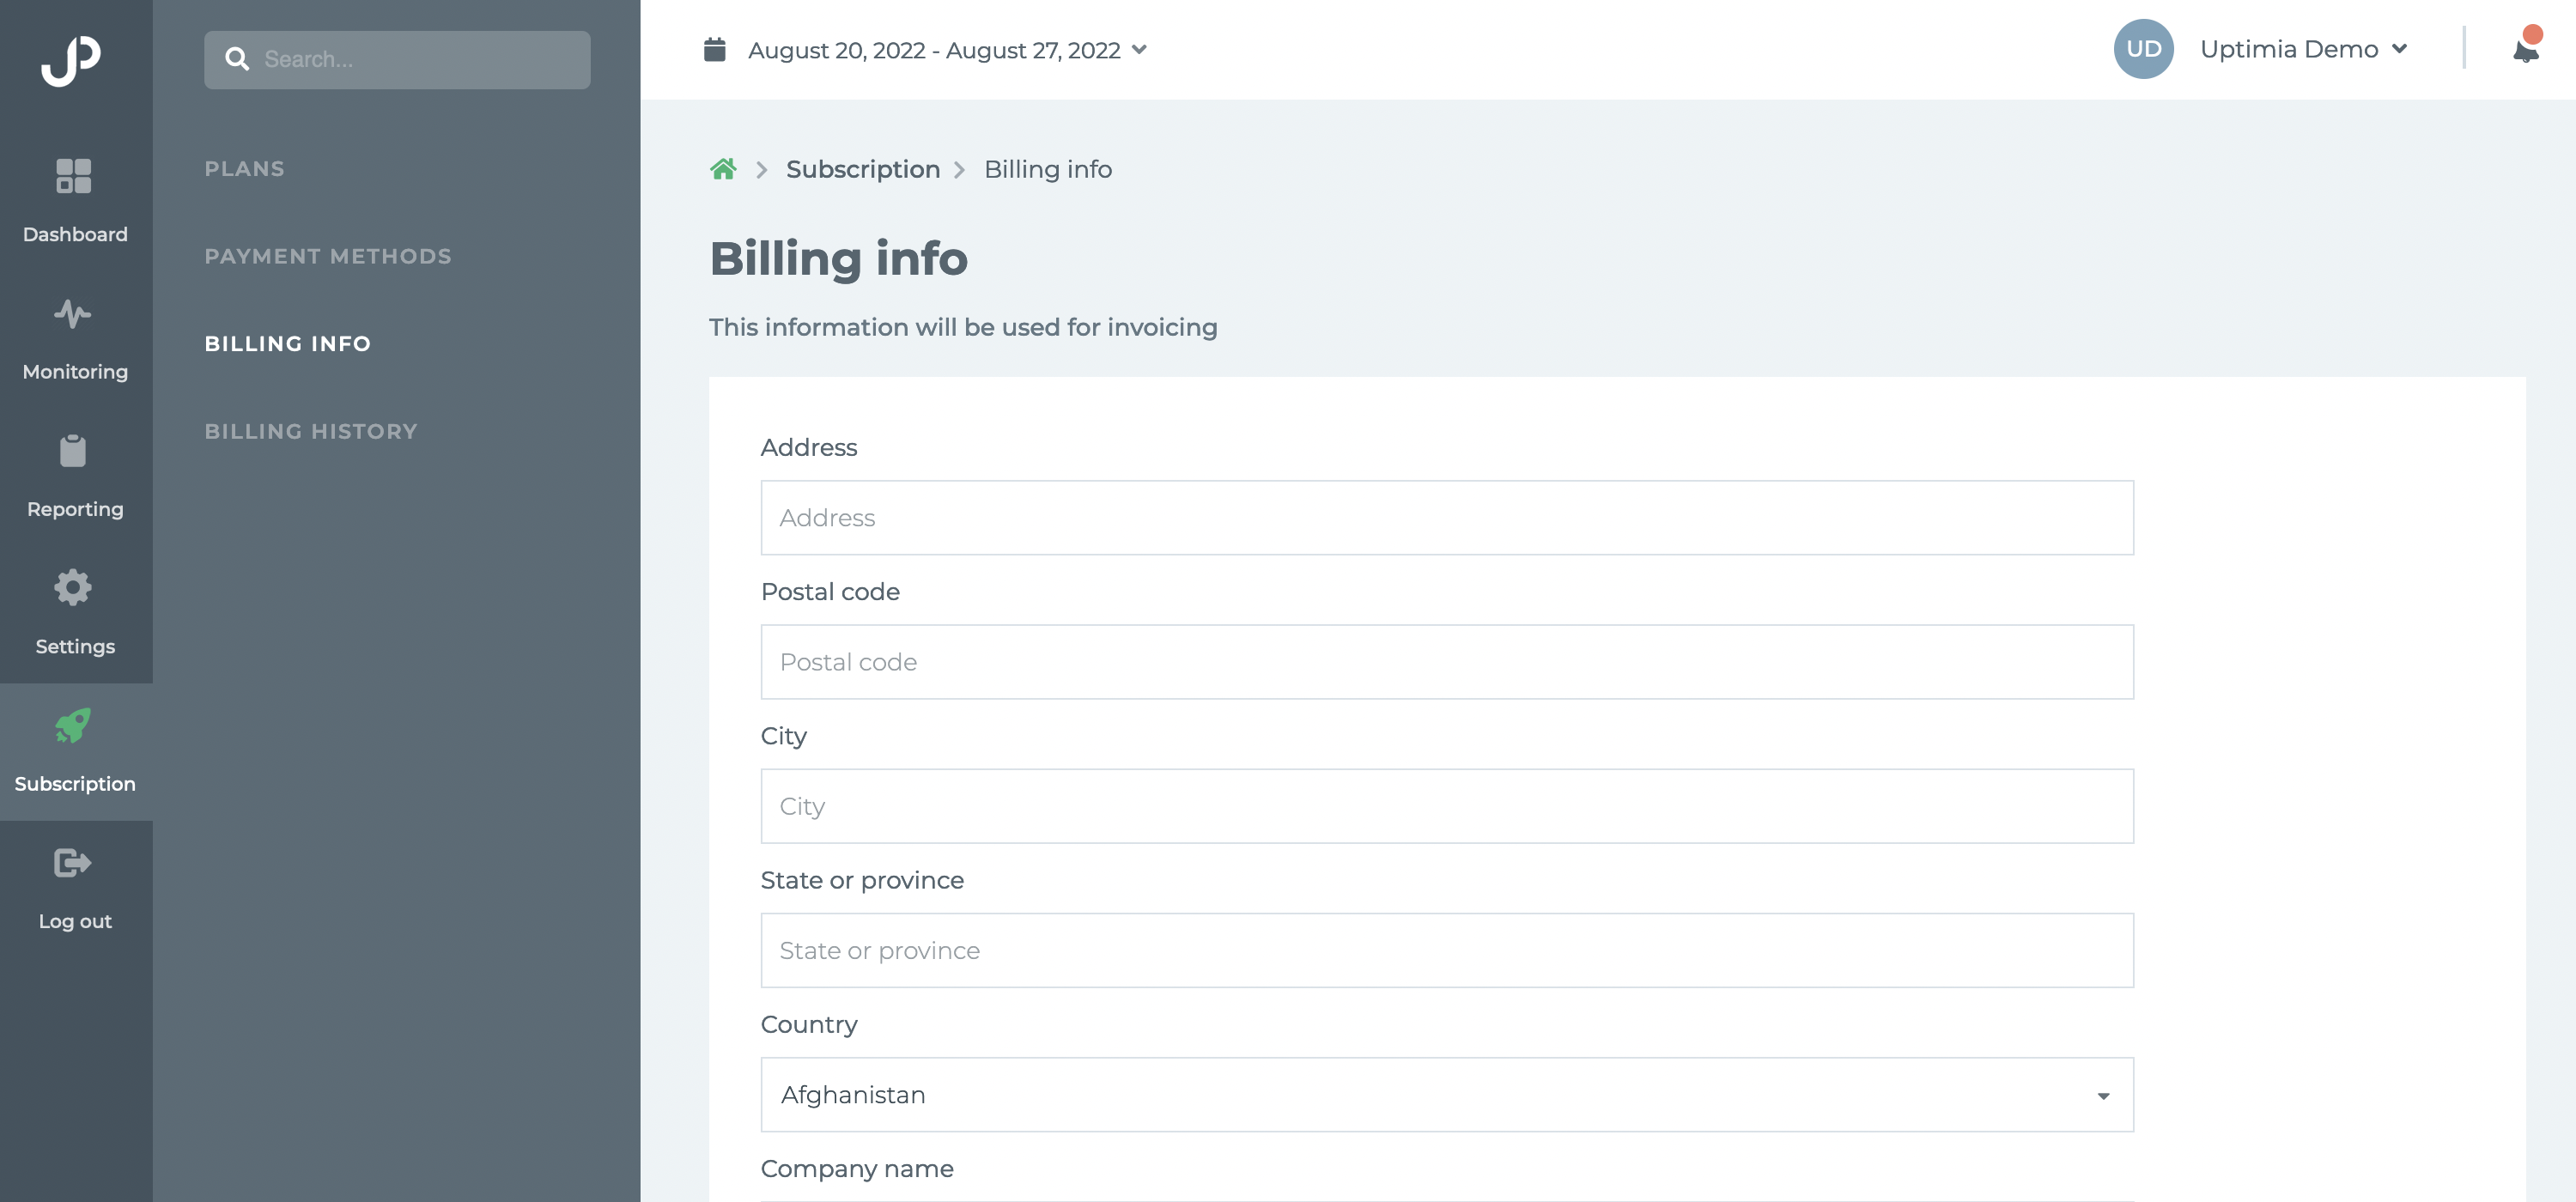The height and width of the screenshot is (1202, 2576).
Task: Open the Dashboard grid icon
Action: 73,176
